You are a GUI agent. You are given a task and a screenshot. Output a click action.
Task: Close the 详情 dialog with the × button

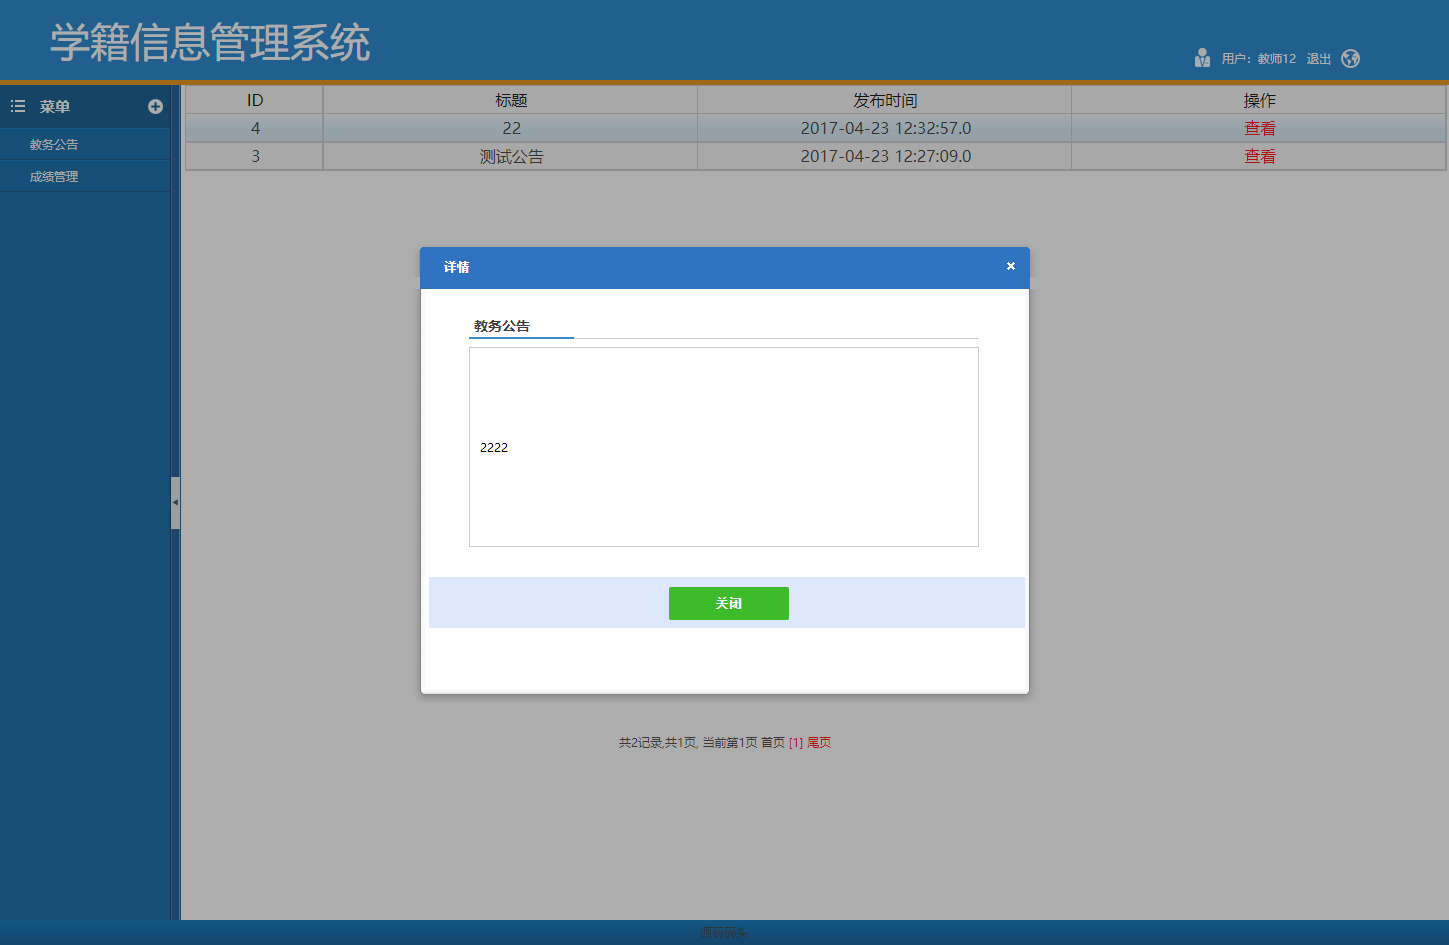point(1010,266)
